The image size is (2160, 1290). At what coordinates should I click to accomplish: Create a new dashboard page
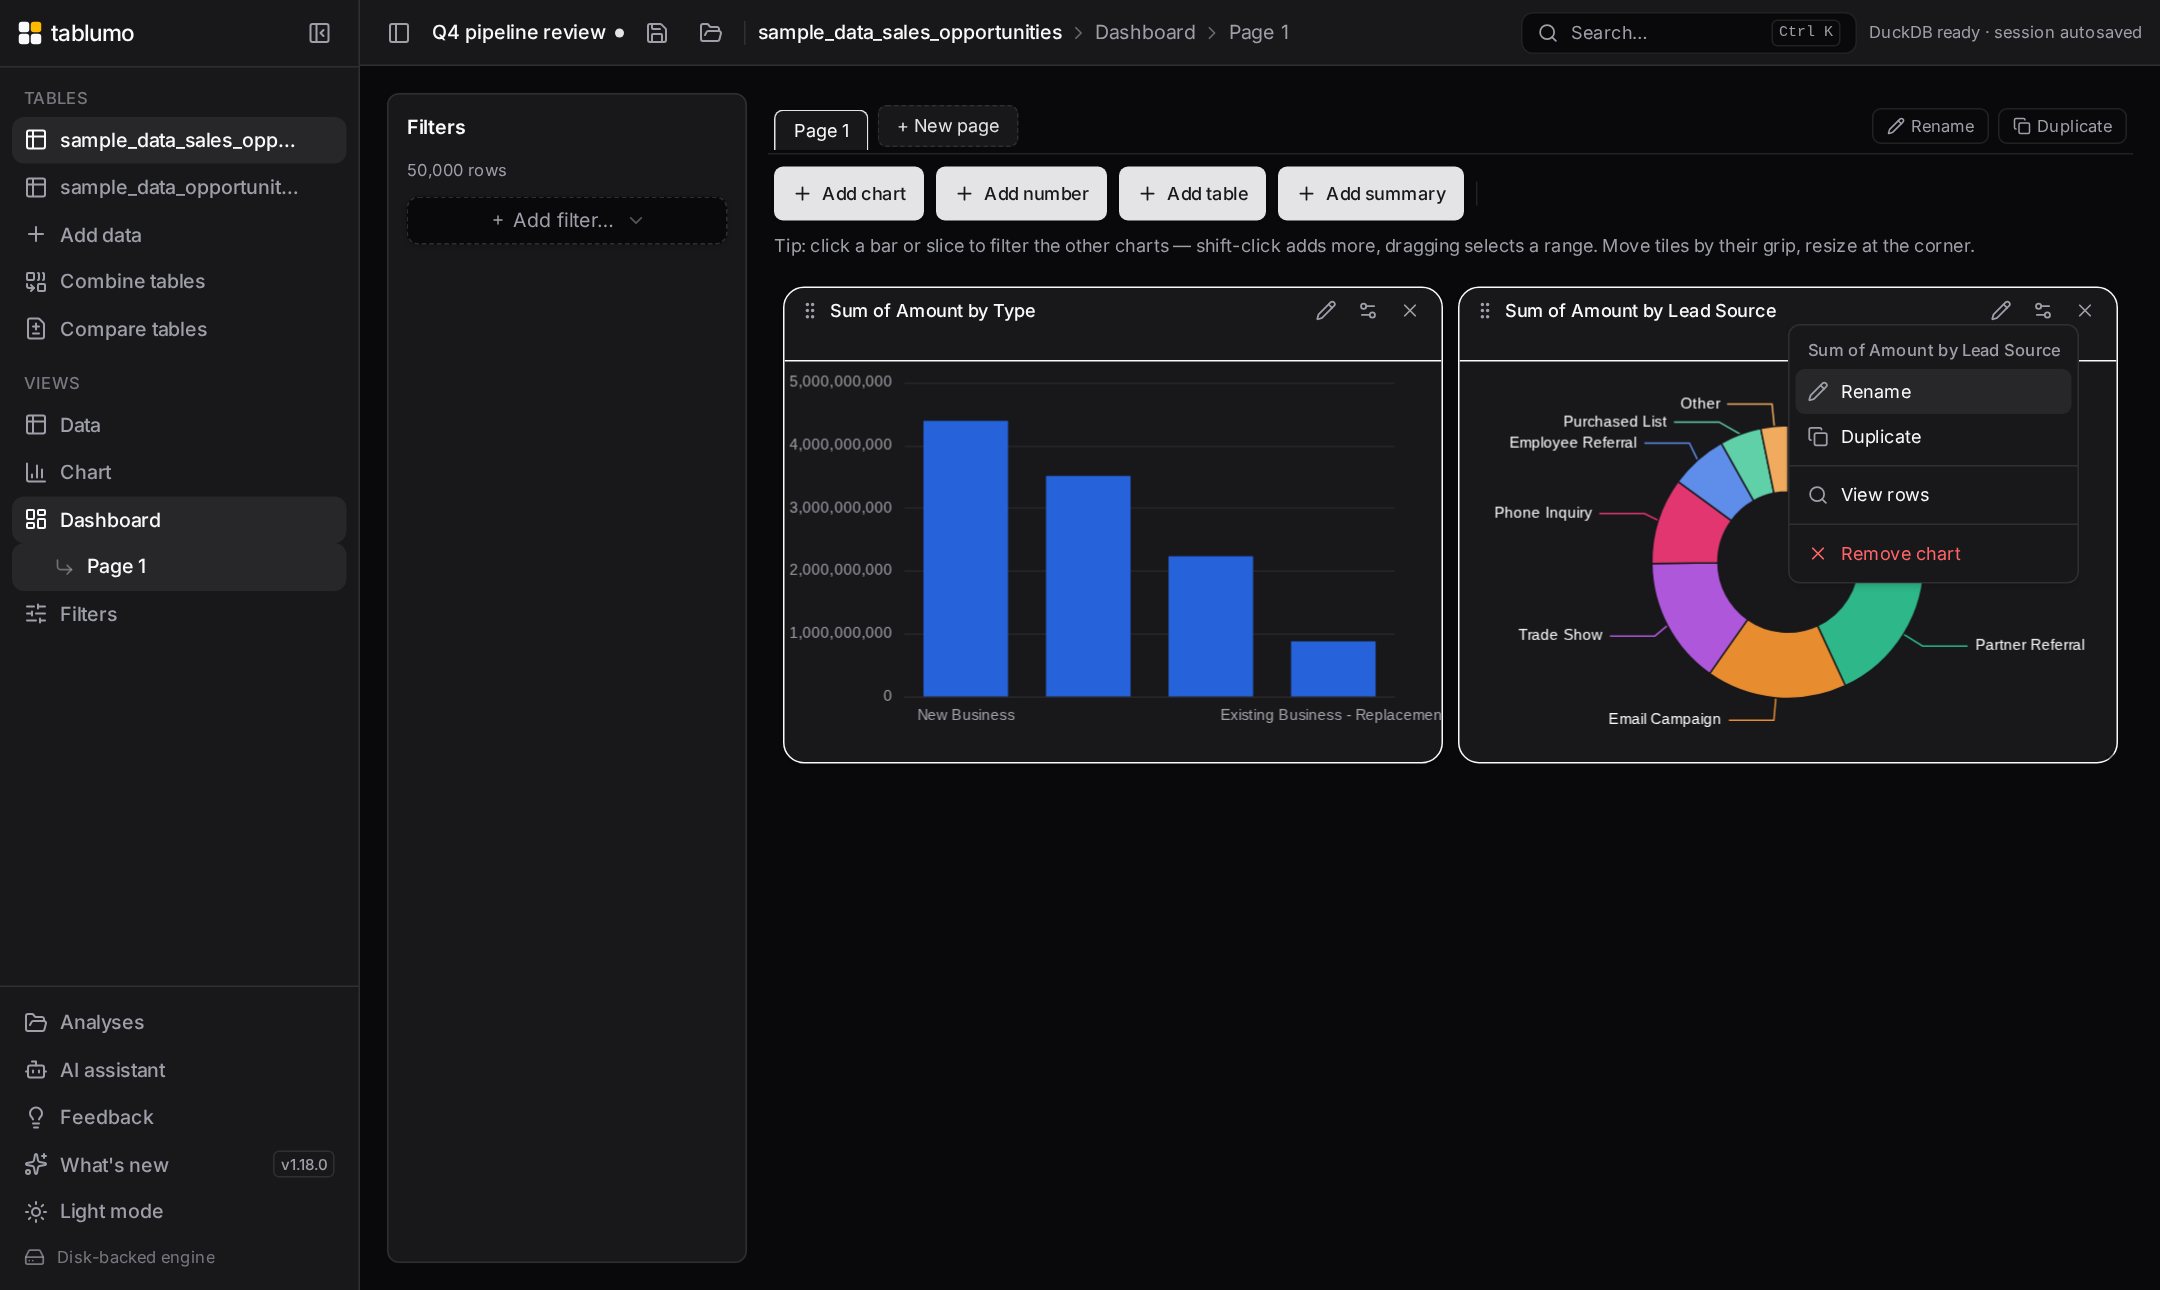click(x=948, y=126)
